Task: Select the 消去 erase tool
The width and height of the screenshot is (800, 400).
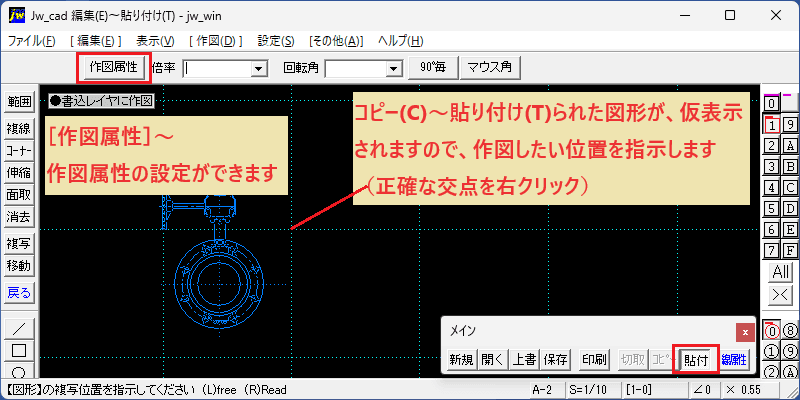Action: point(19,217)
